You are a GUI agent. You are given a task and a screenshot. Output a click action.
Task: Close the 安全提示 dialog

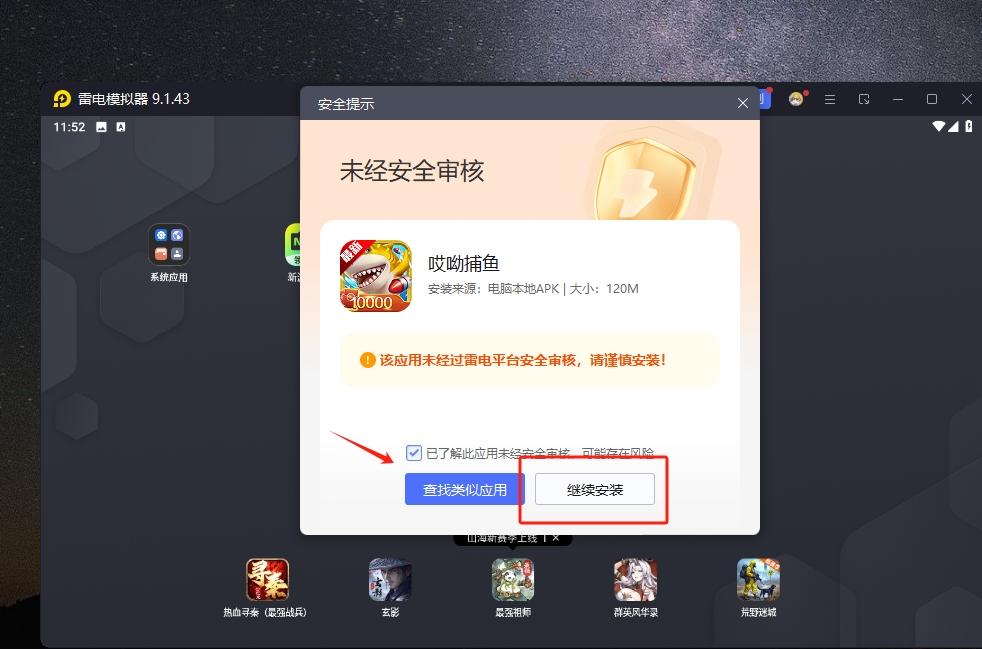[742, 103]
